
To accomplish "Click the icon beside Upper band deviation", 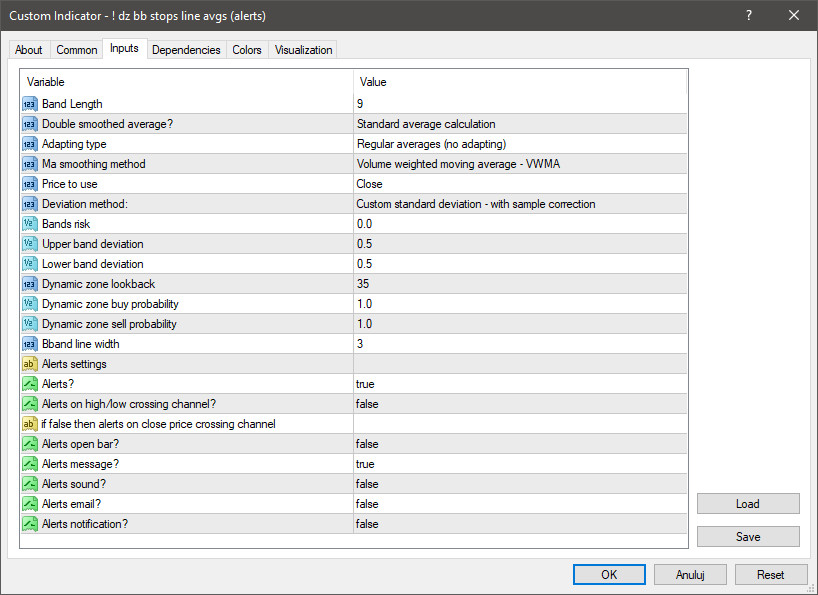I will pyautogui.click(x=29, y=244).
